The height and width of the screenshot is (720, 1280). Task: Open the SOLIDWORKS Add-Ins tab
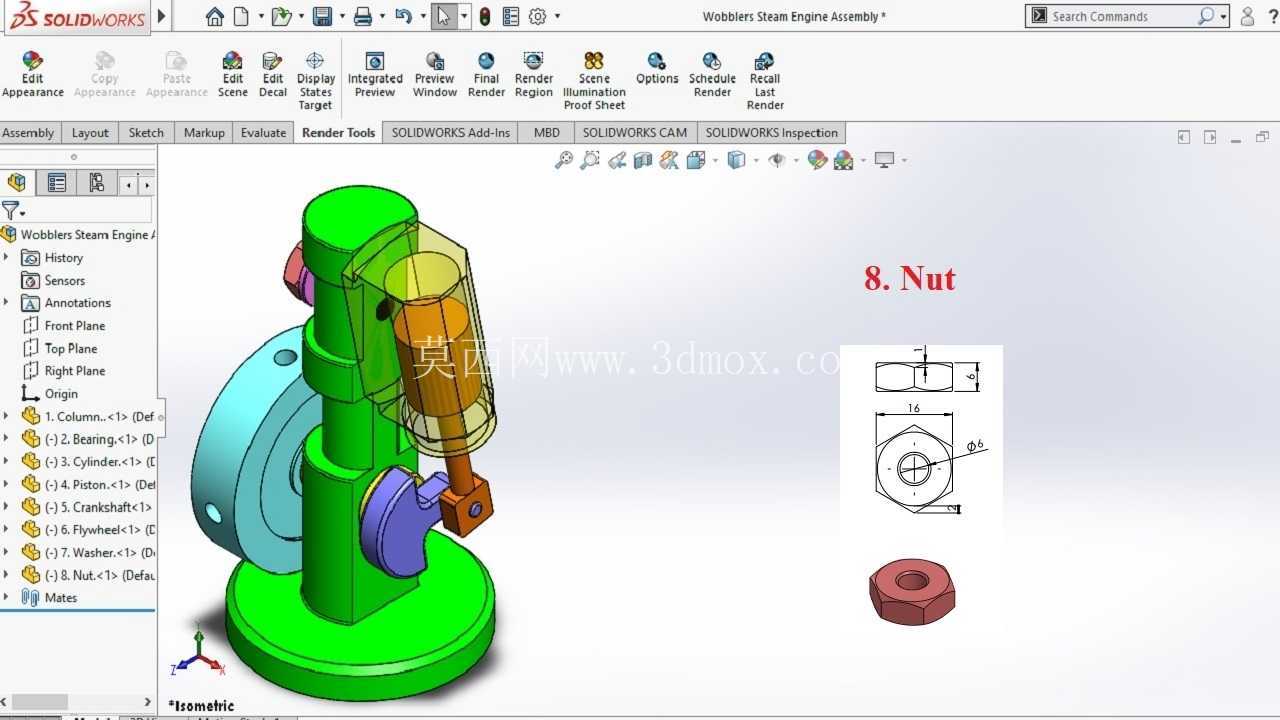tap(450, 133)
